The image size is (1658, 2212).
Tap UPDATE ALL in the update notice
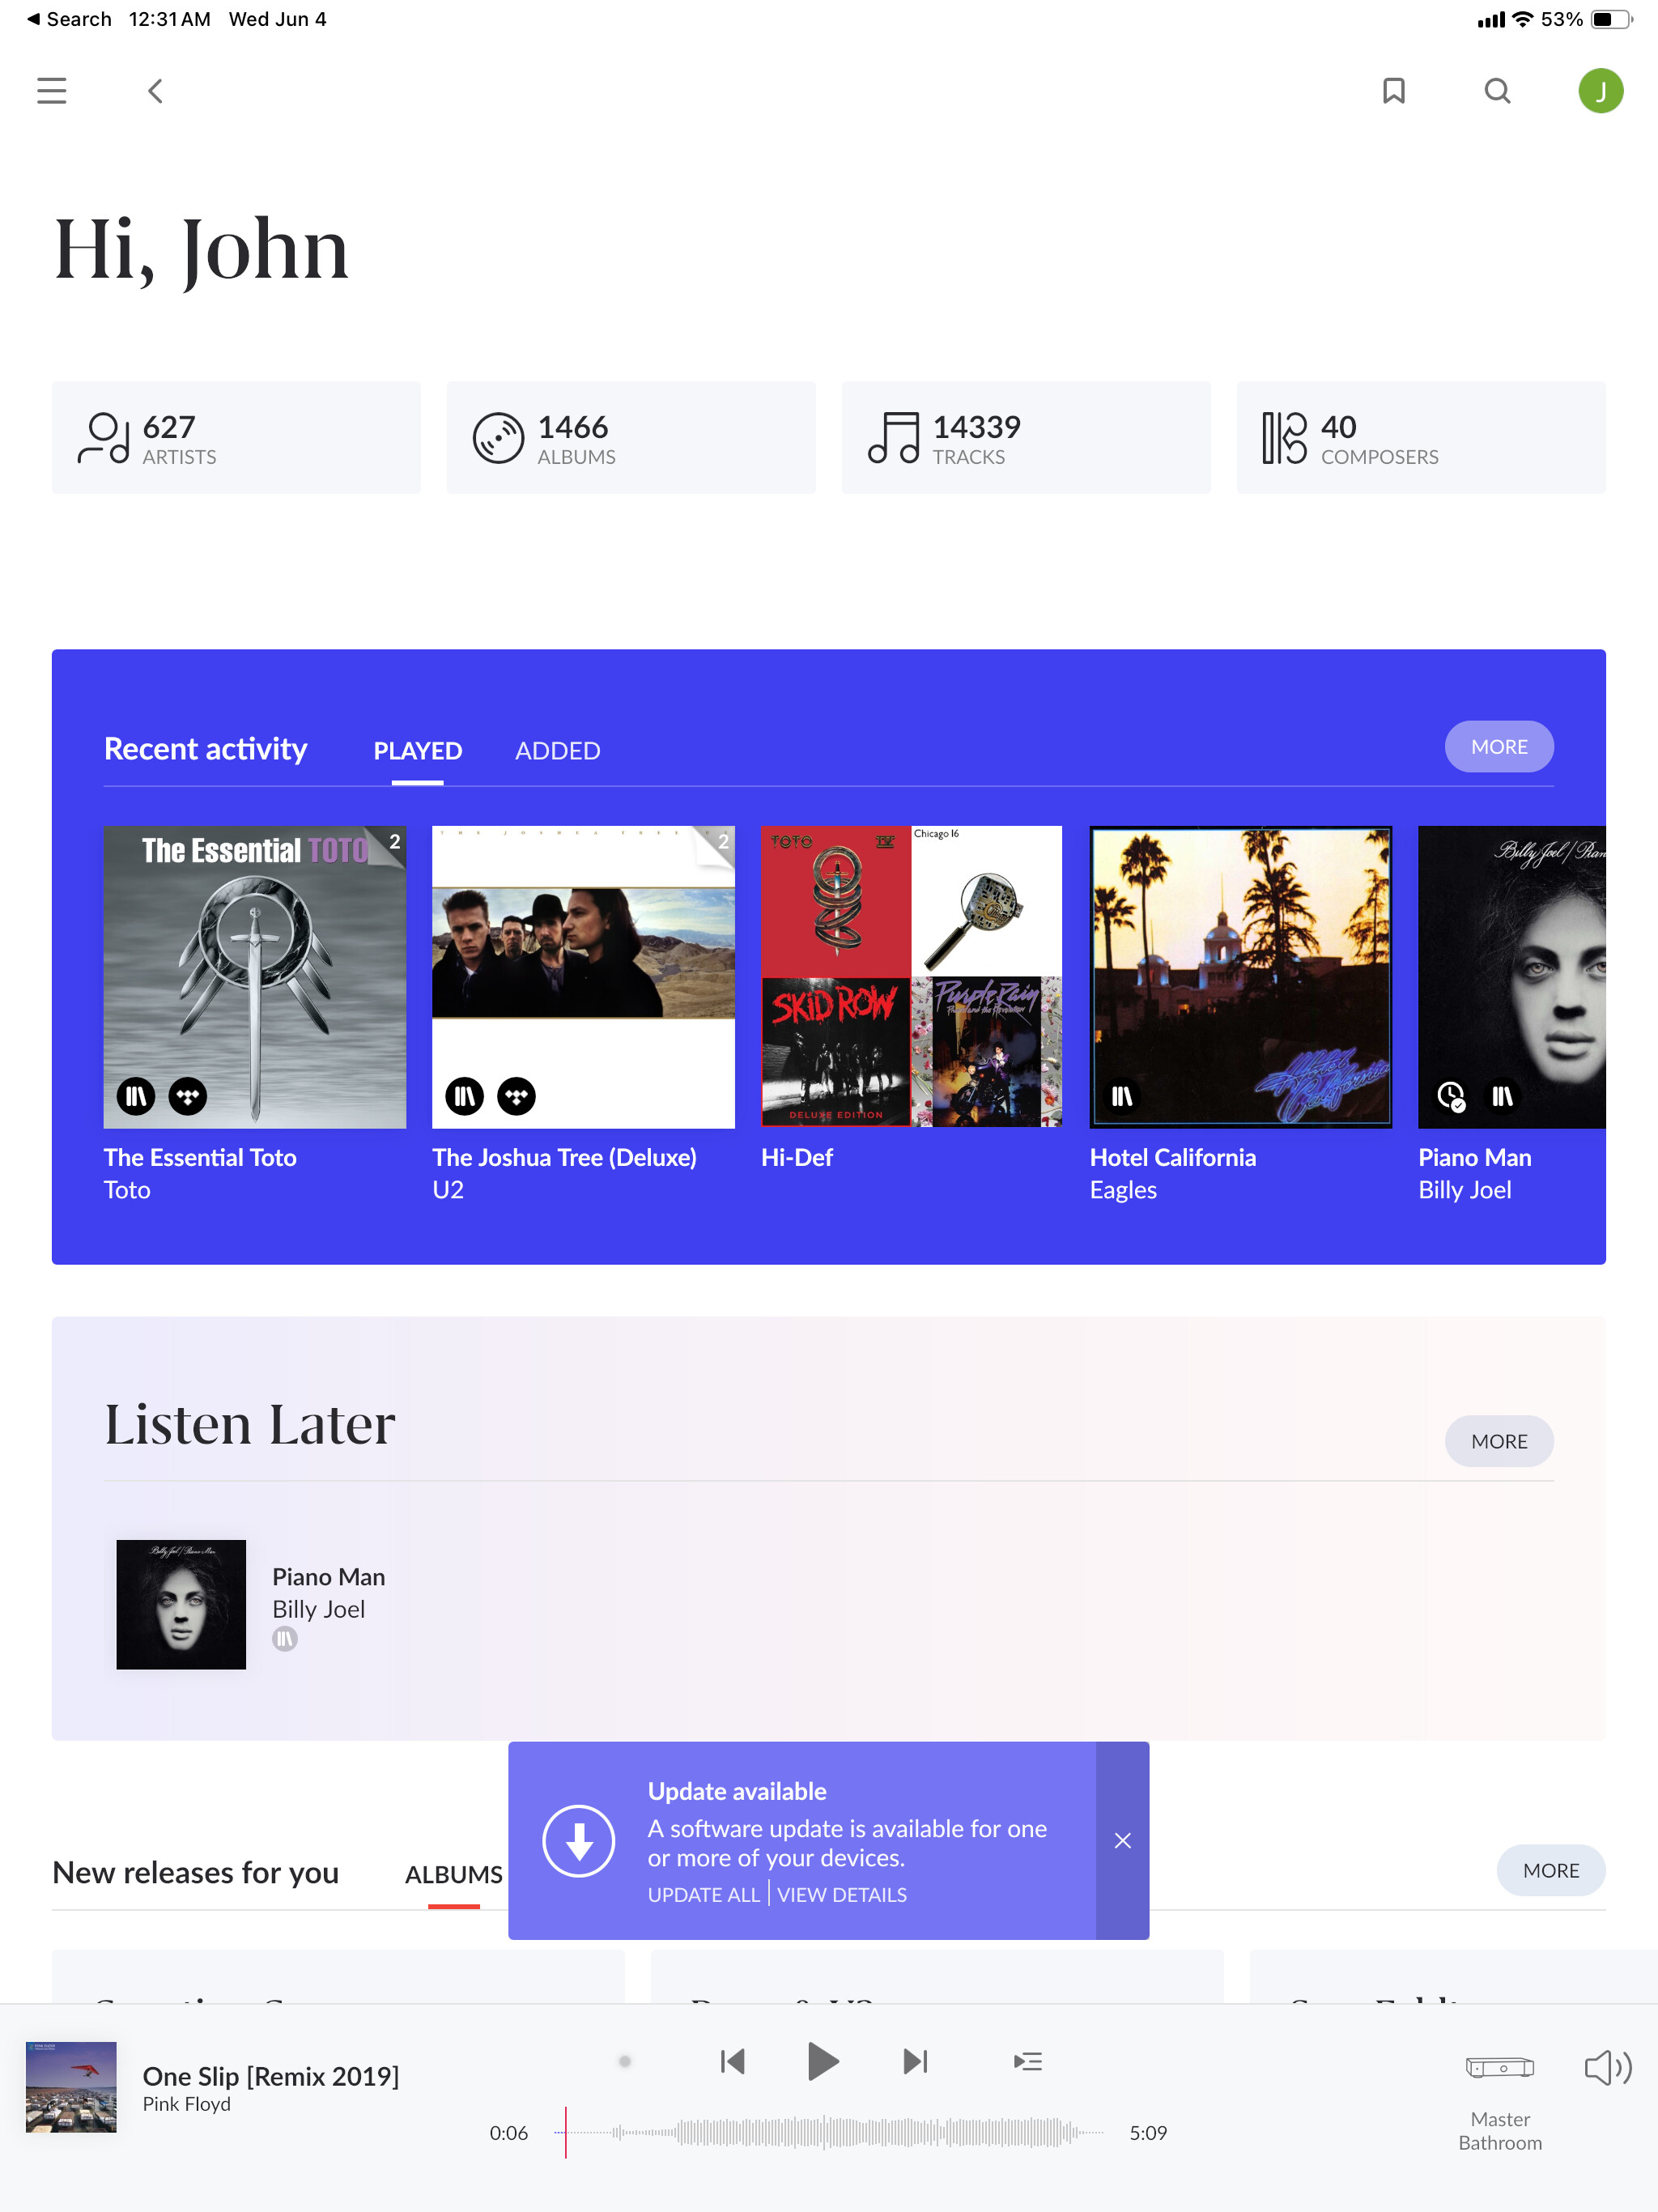tap(703, 1895)
